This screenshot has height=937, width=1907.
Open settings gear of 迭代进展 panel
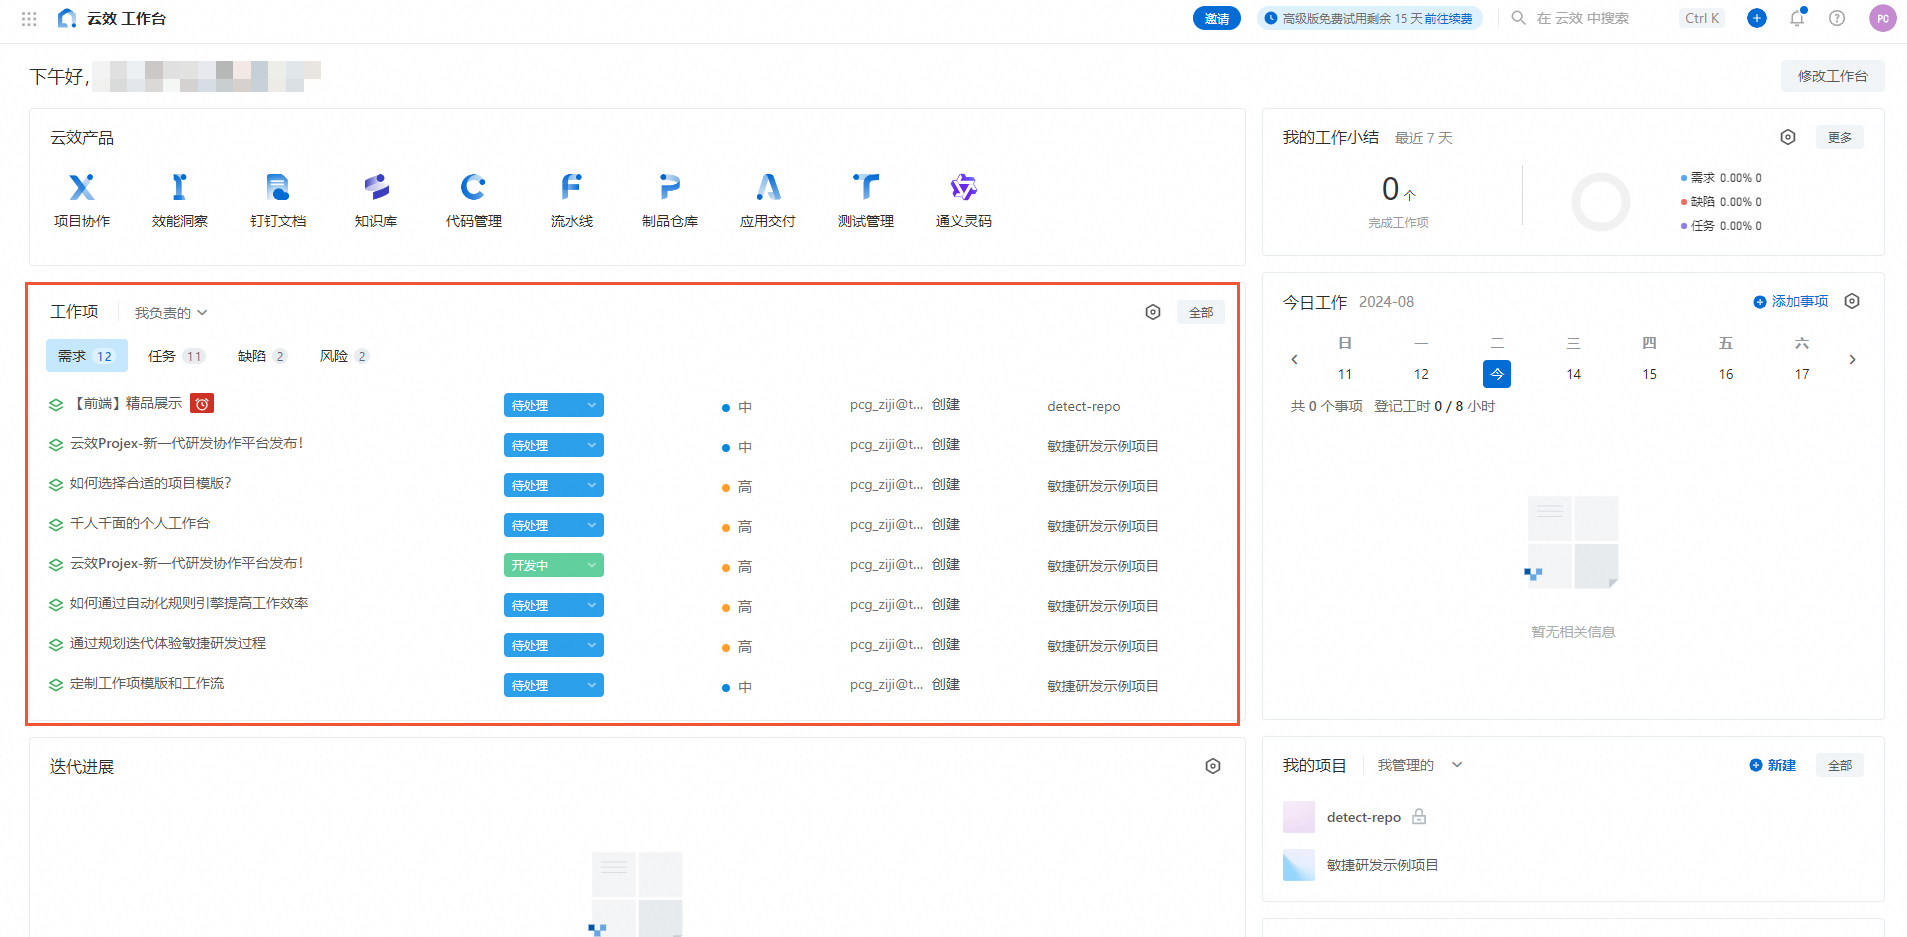[1213, 766]
